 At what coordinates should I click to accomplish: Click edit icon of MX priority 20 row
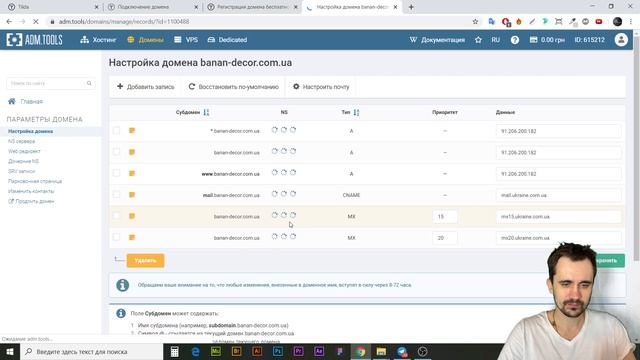pyautogui.click(x=132, y=237)
